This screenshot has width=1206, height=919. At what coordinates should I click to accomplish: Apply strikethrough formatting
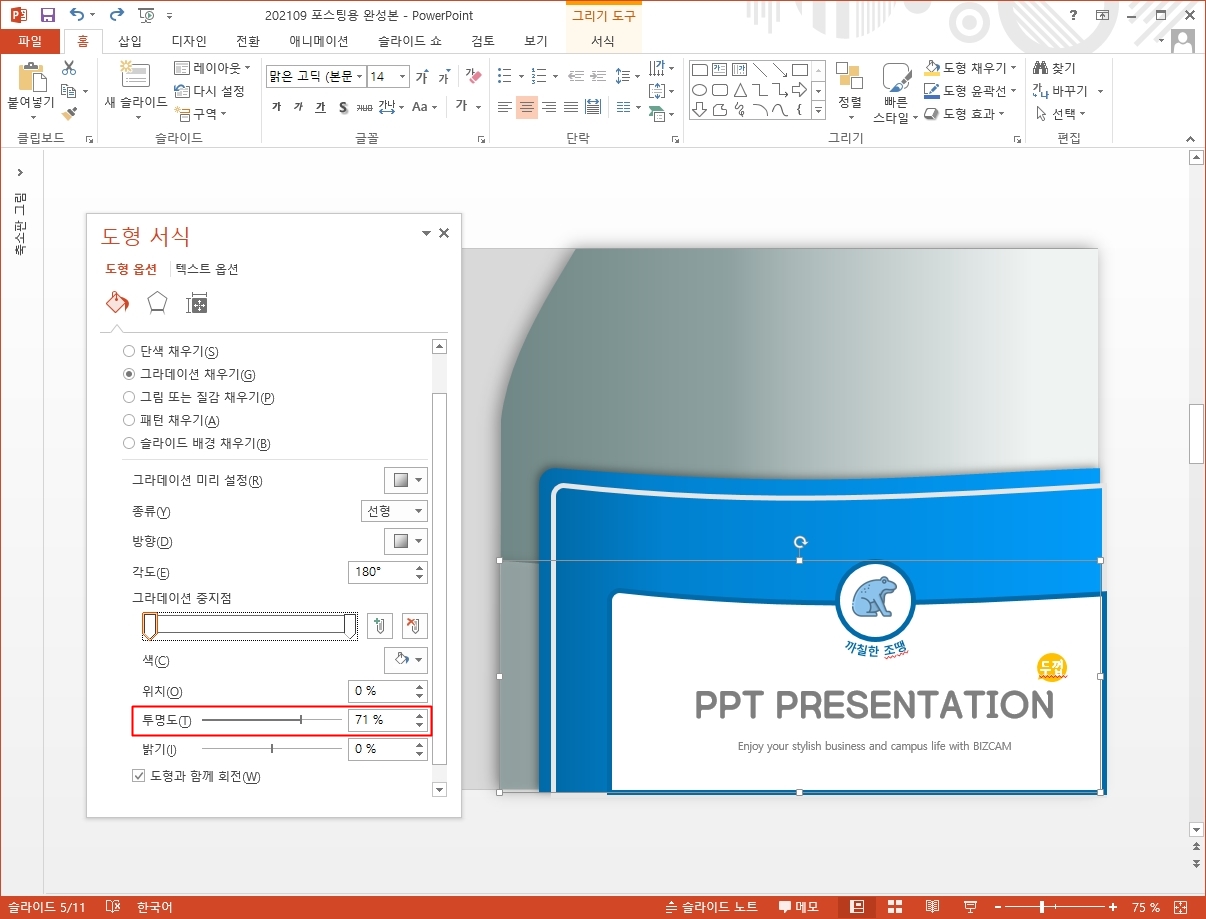point(365,107)
